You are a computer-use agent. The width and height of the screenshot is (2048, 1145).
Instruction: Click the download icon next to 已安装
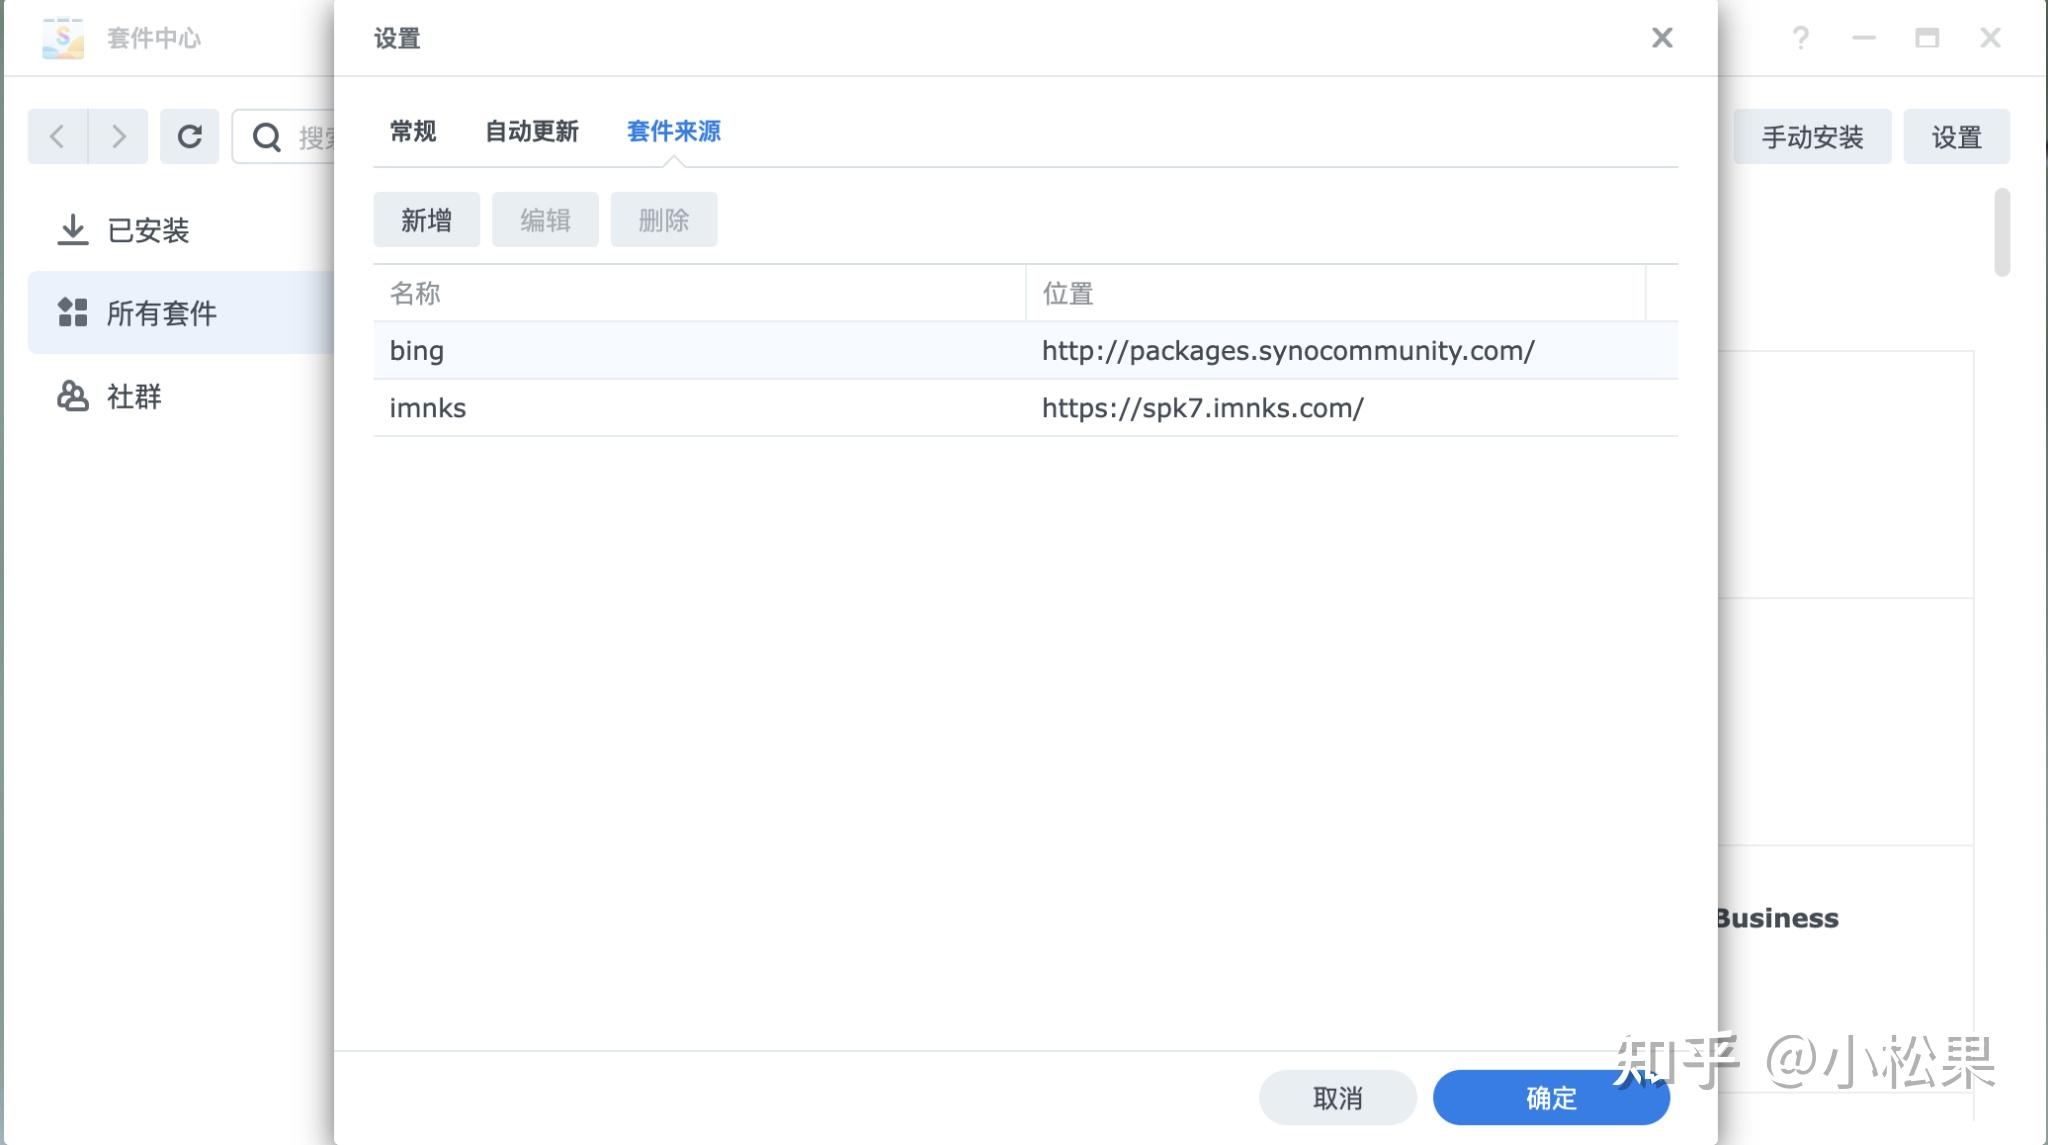tap(72, 230)
